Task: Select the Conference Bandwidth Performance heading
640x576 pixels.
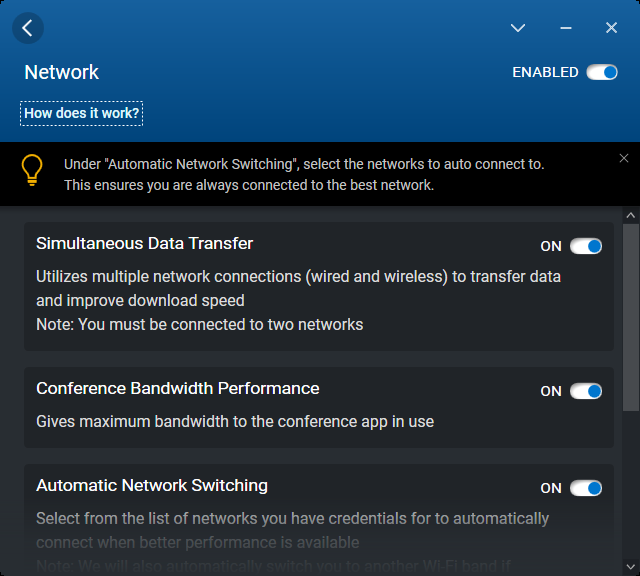Action: pos(177,388)
